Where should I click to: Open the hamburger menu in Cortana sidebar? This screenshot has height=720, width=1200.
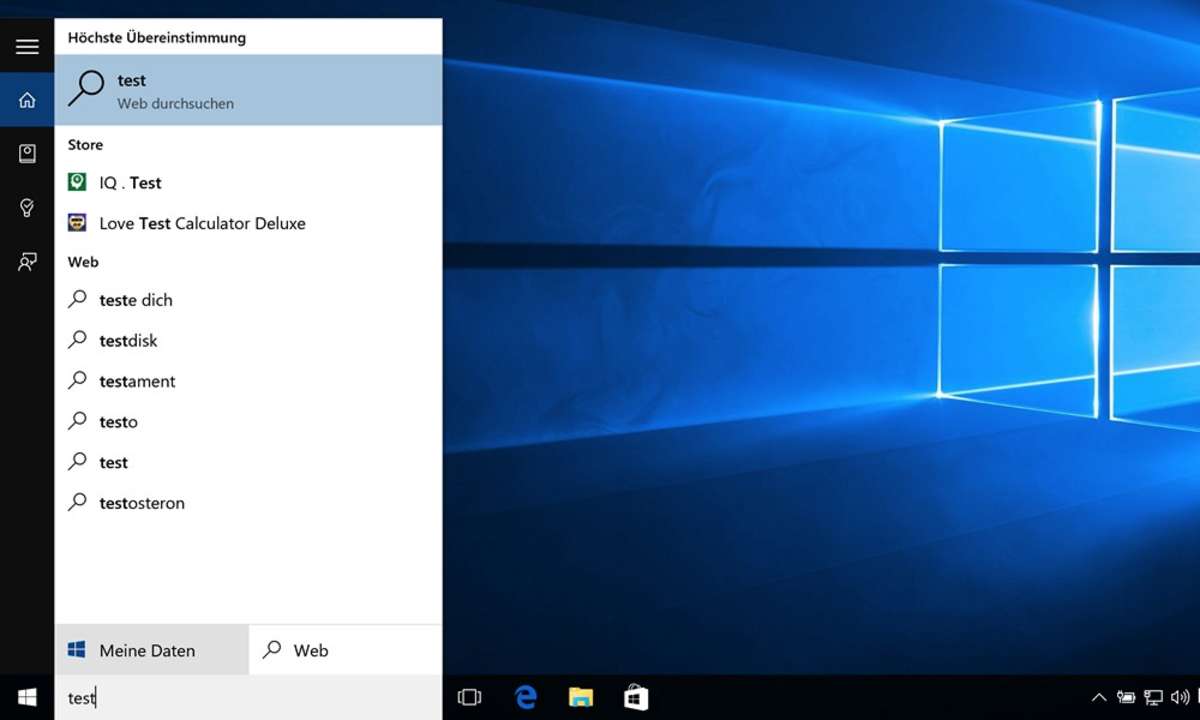coord(27,46)
